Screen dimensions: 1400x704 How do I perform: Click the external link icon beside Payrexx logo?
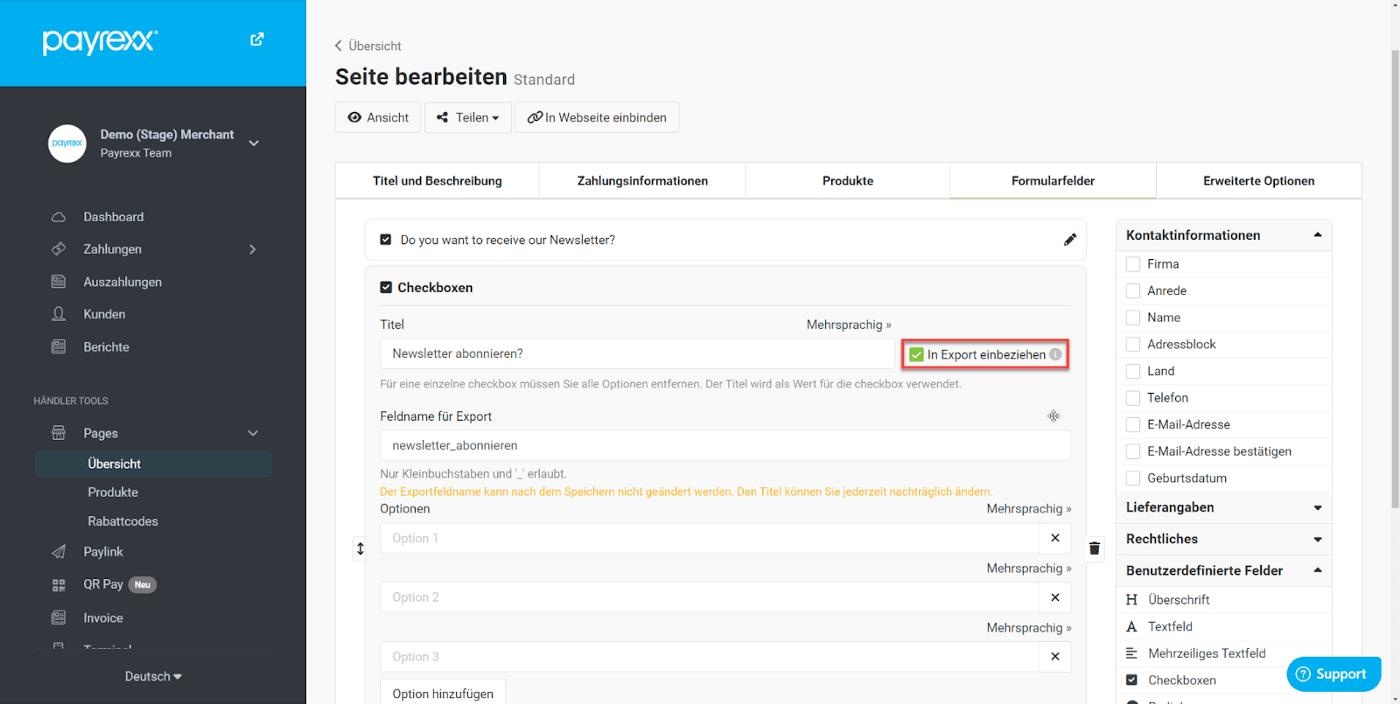point(257,40)
